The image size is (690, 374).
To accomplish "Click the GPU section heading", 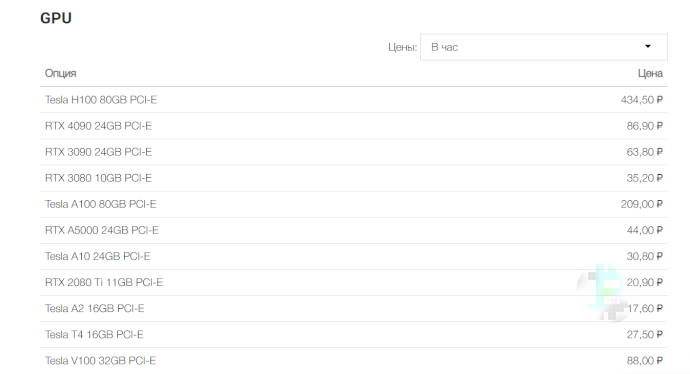I will (56, 18).
